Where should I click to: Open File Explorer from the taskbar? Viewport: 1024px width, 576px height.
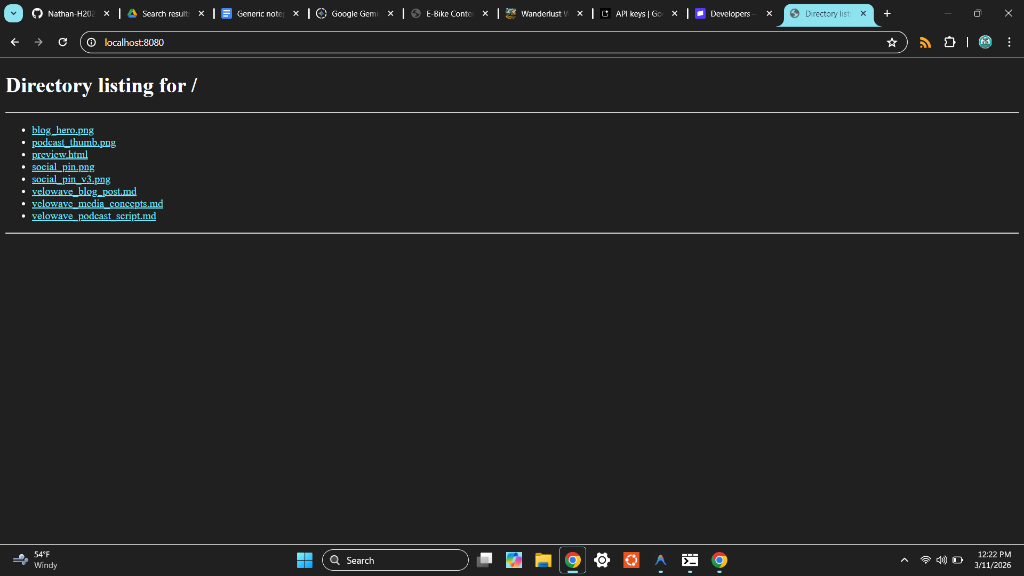pyautogui.click(x=543, y=560)
